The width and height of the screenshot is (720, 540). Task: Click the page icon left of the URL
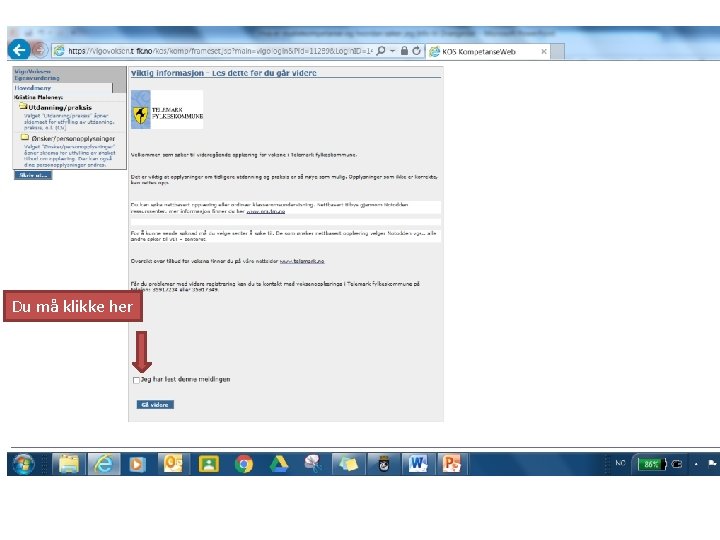click(59, 51)
